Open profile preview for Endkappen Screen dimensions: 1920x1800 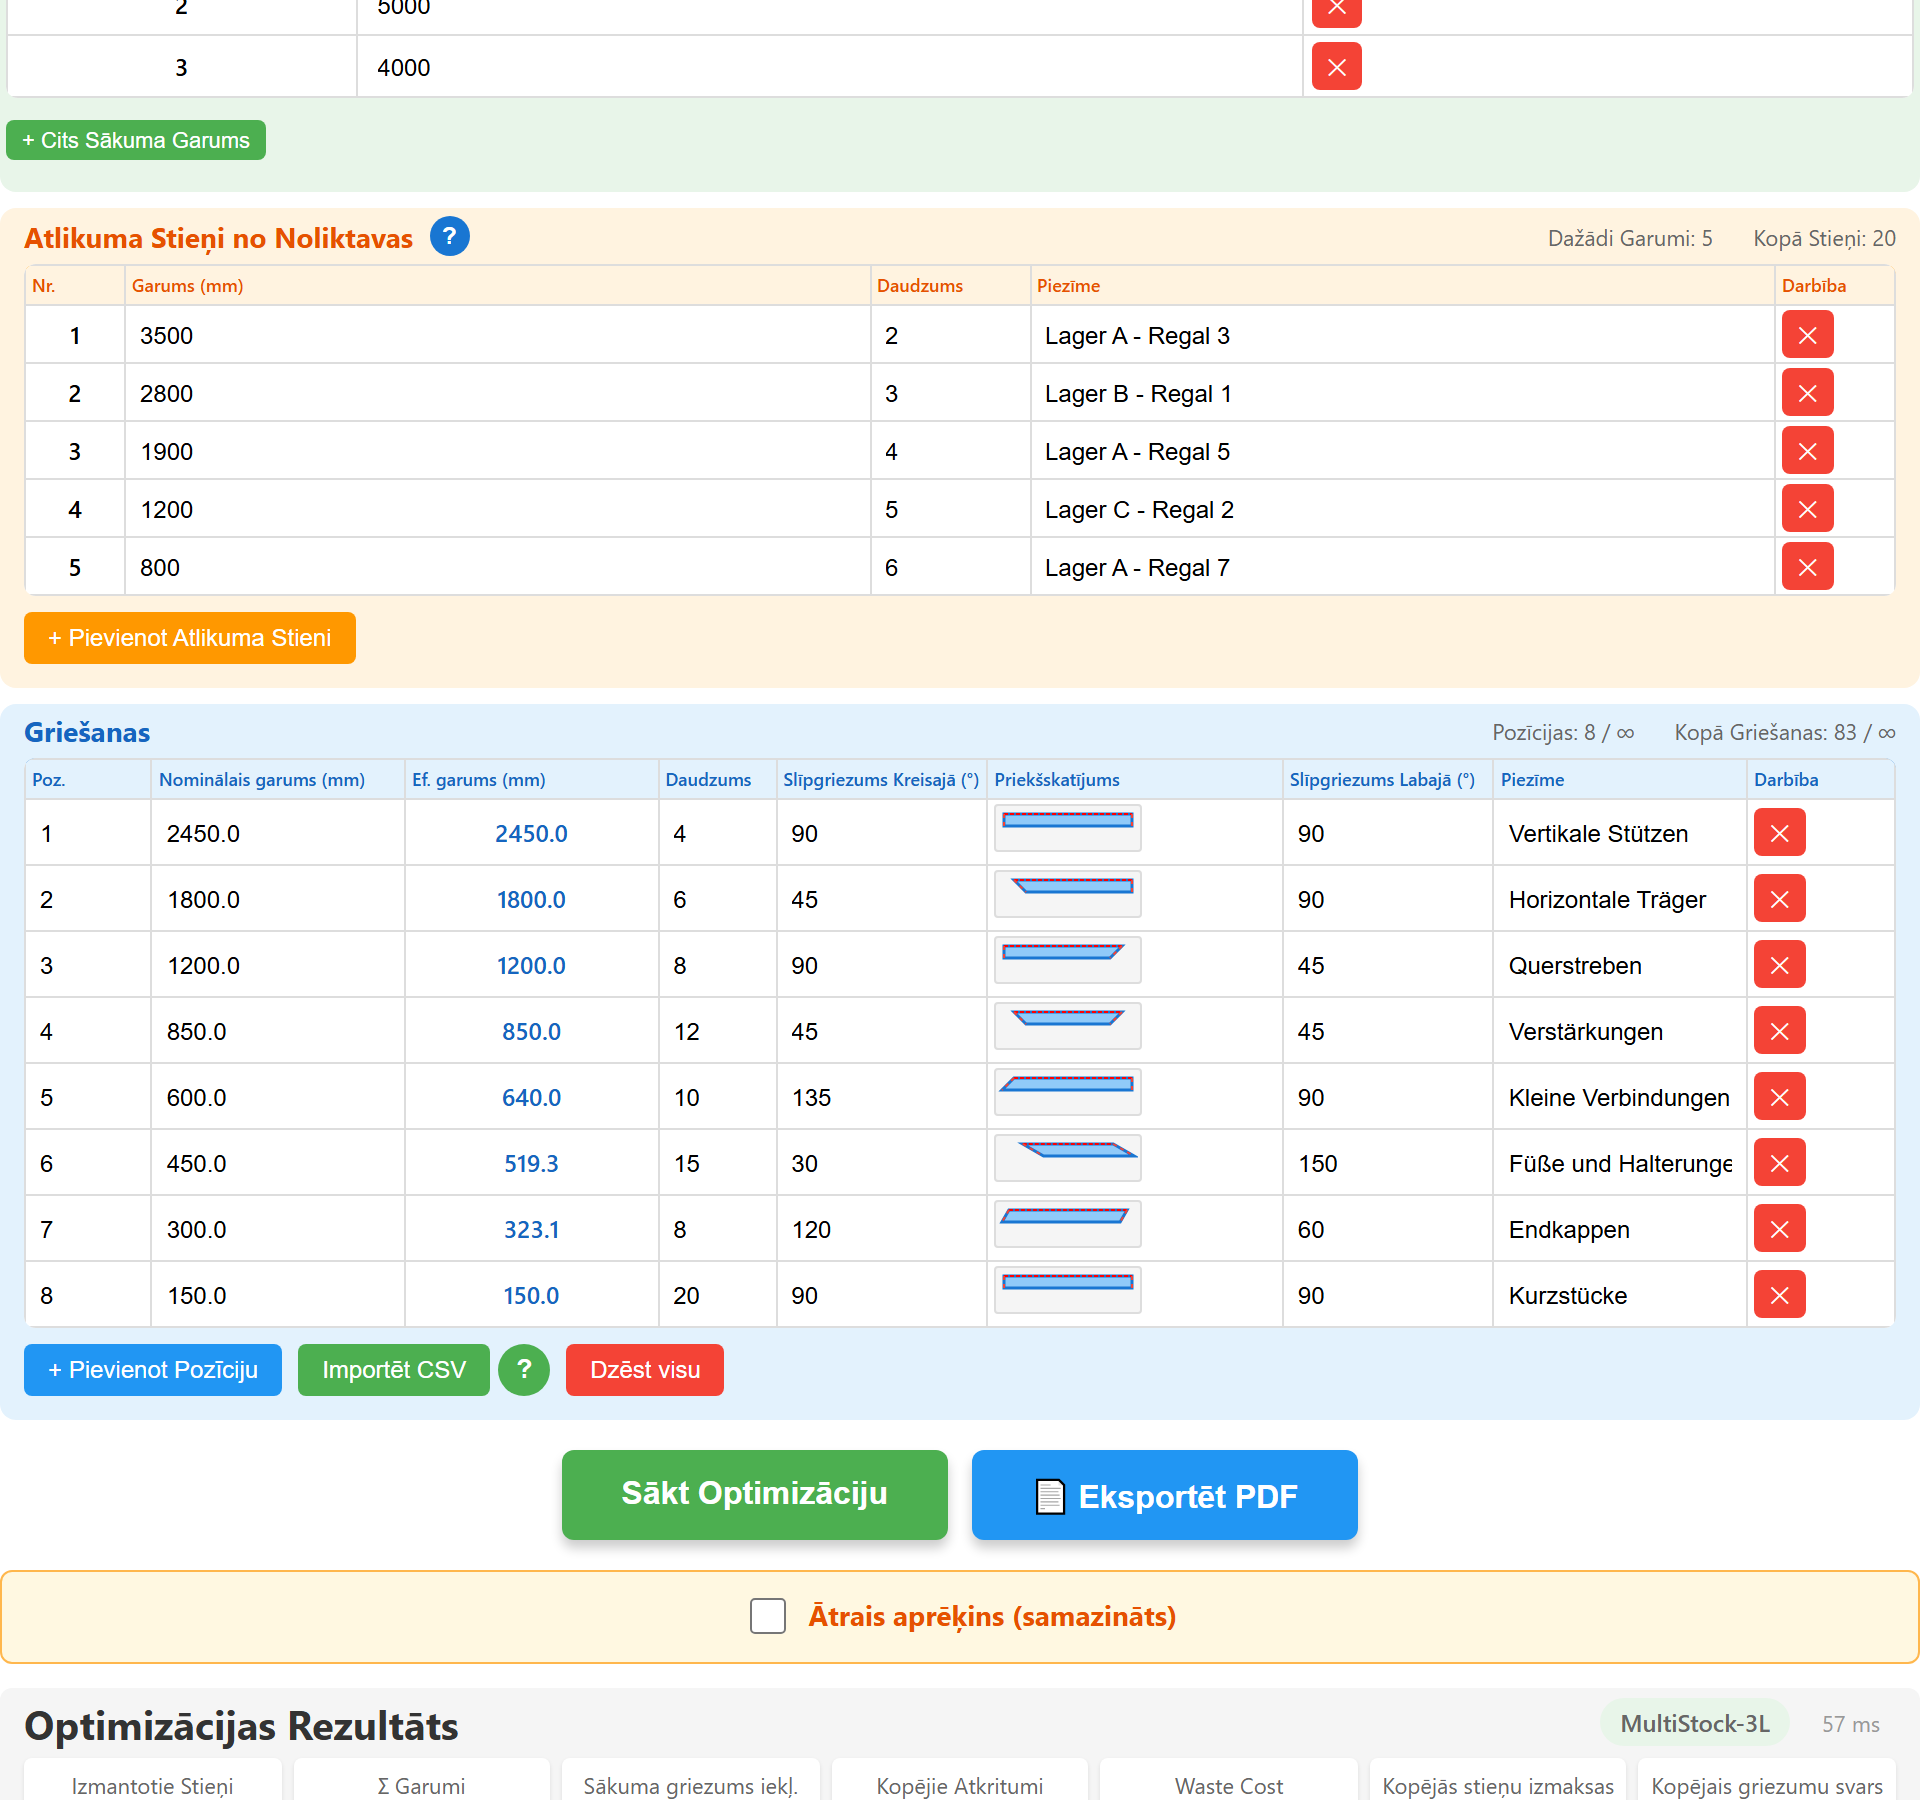(x=1067, y=1224)
